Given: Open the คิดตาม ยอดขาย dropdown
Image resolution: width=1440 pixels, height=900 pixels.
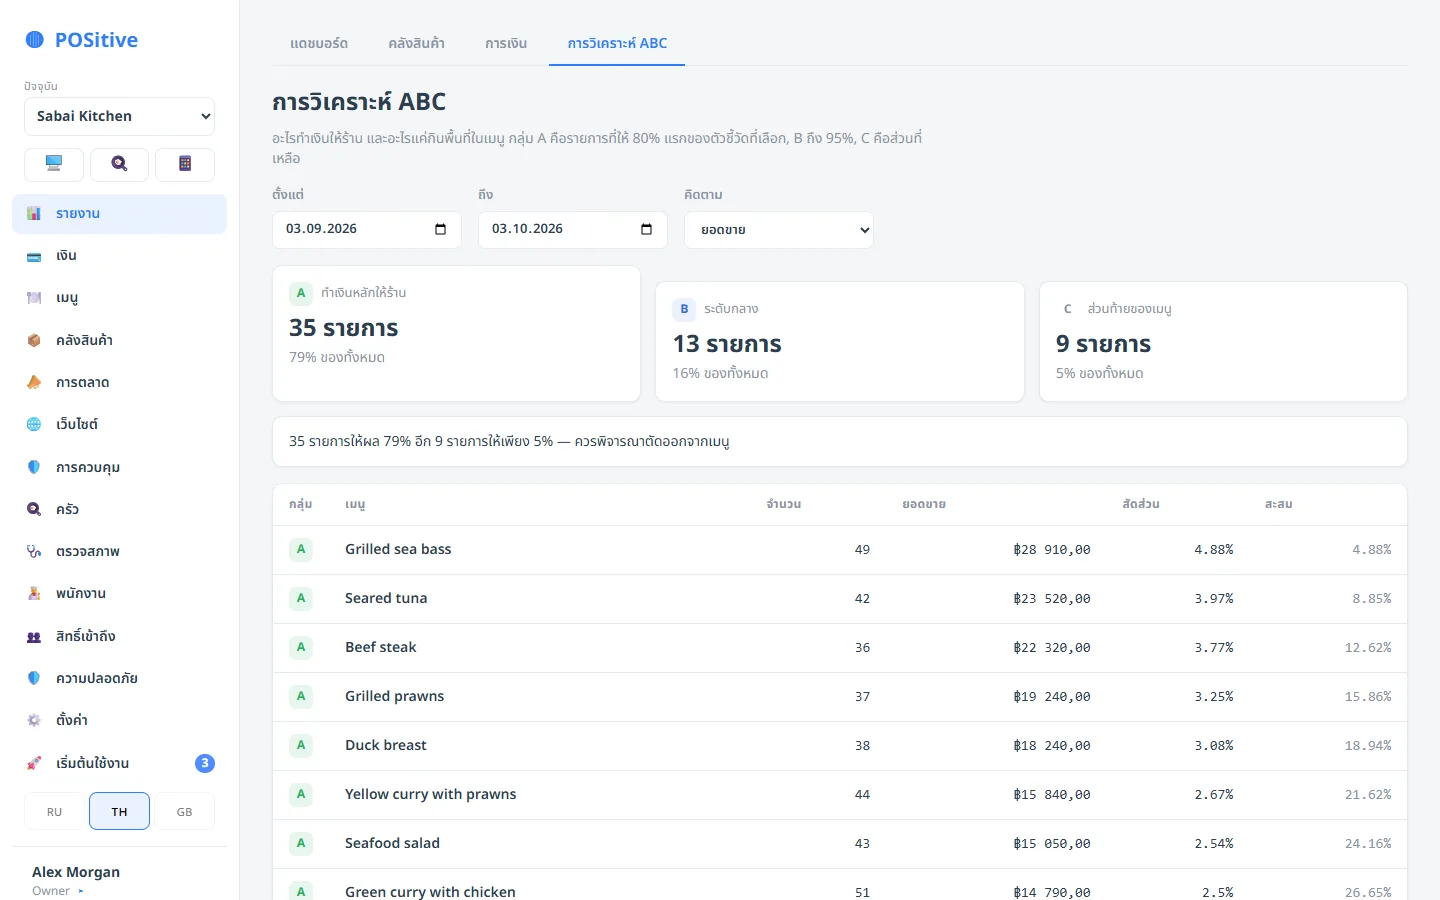Looking at the screenshot, I should (779, 230).
